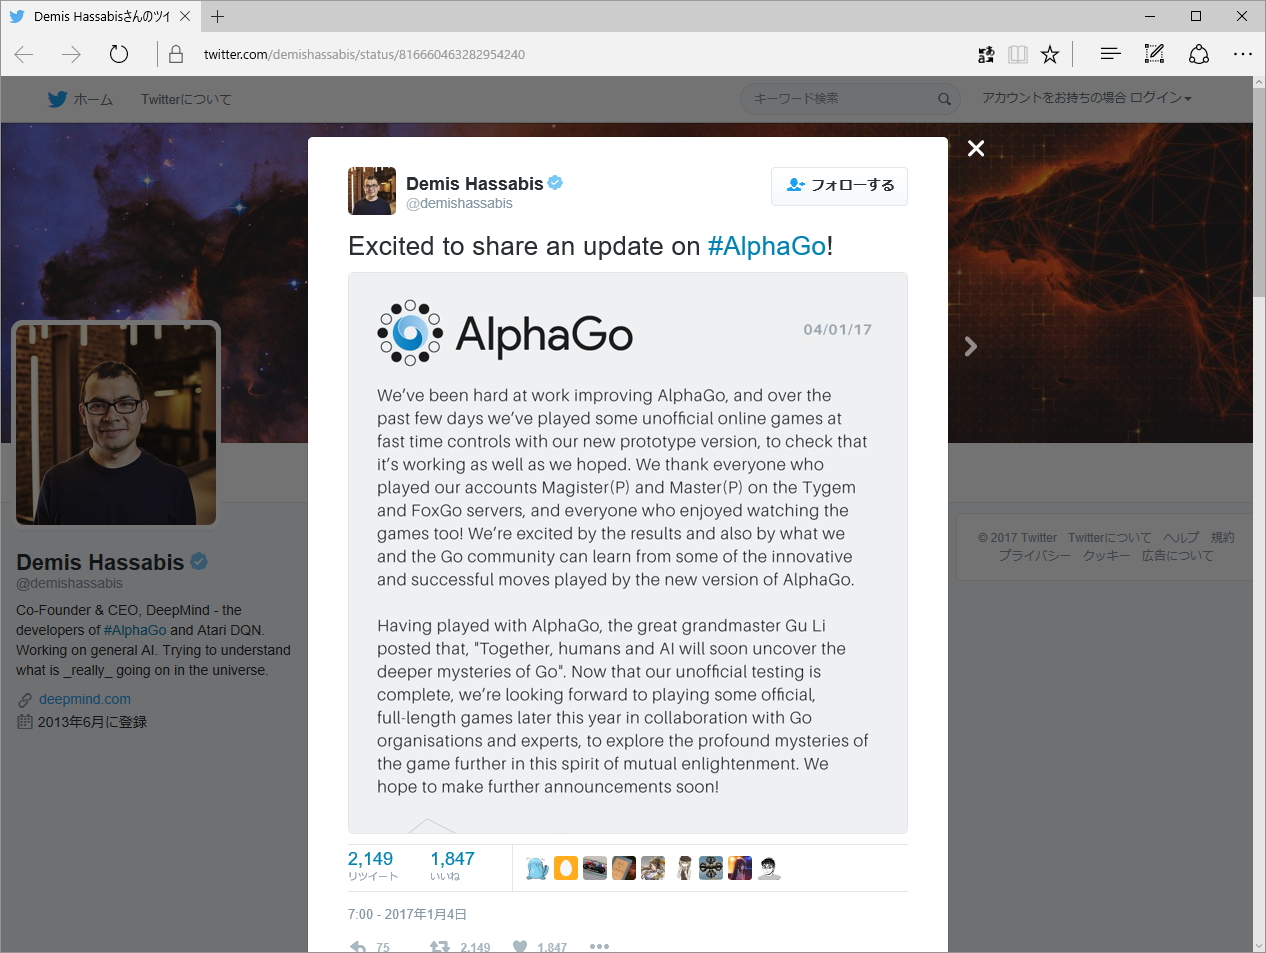This screenshot has height=953, width=1266.
Task: Click the Demis Hassabis avatar in the tweet
Action: pos(372,191)
